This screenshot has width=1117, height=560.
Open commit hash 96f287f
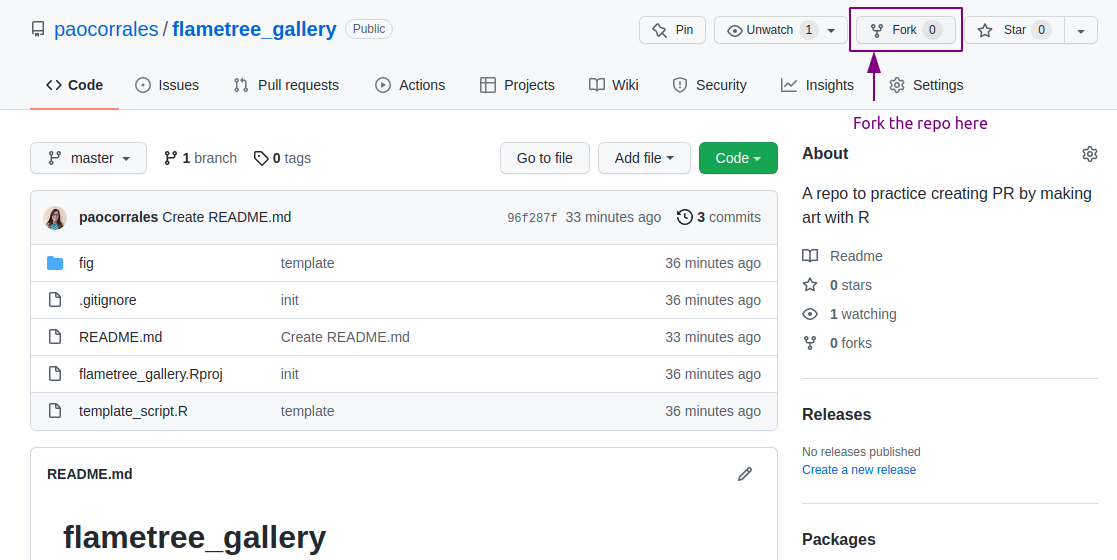coord(532,218)
